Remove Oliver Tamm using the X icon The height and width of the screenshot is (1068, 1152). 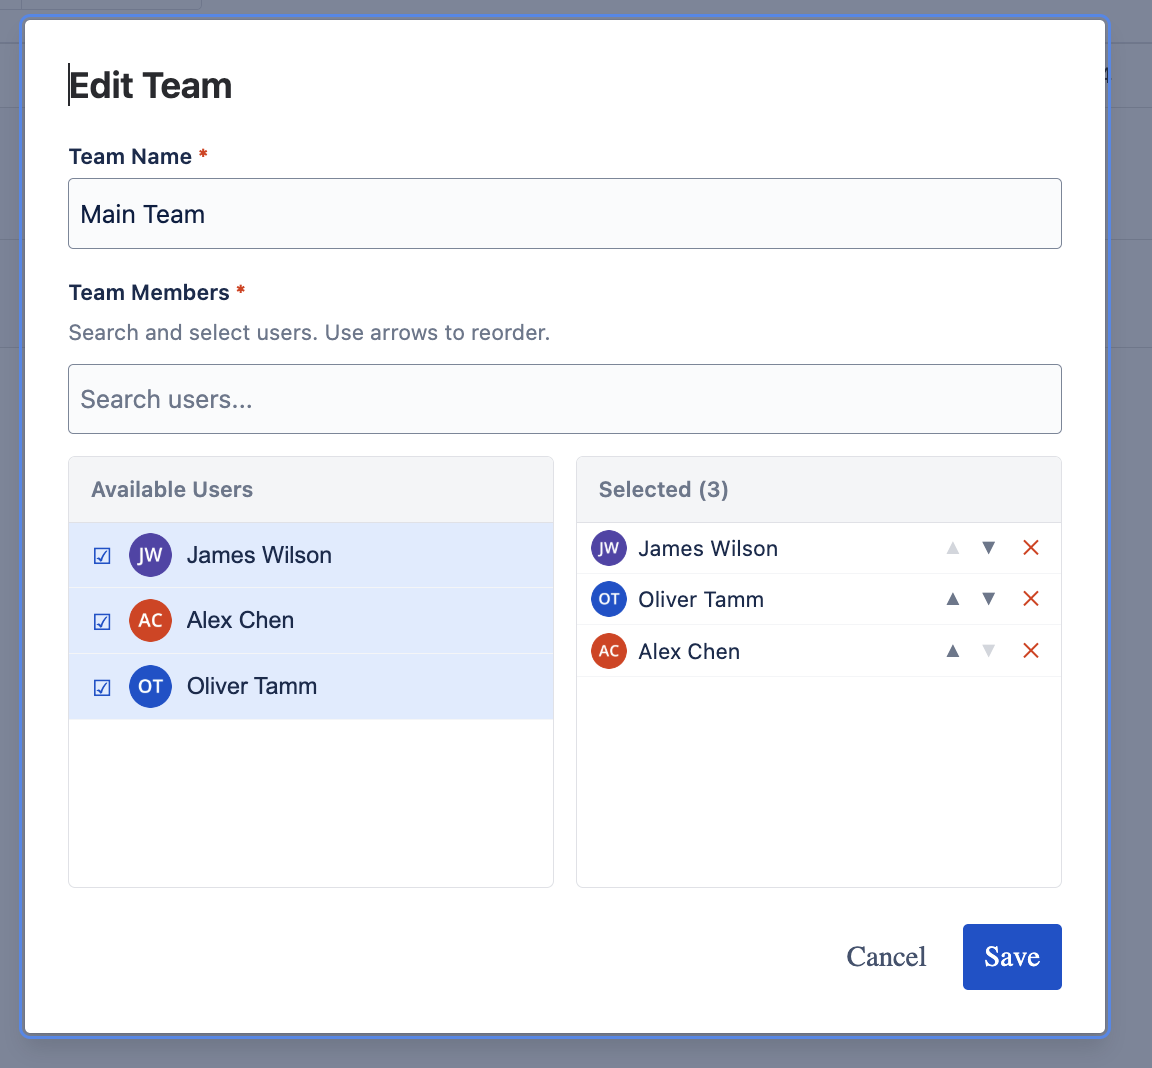coord(1031,599)
